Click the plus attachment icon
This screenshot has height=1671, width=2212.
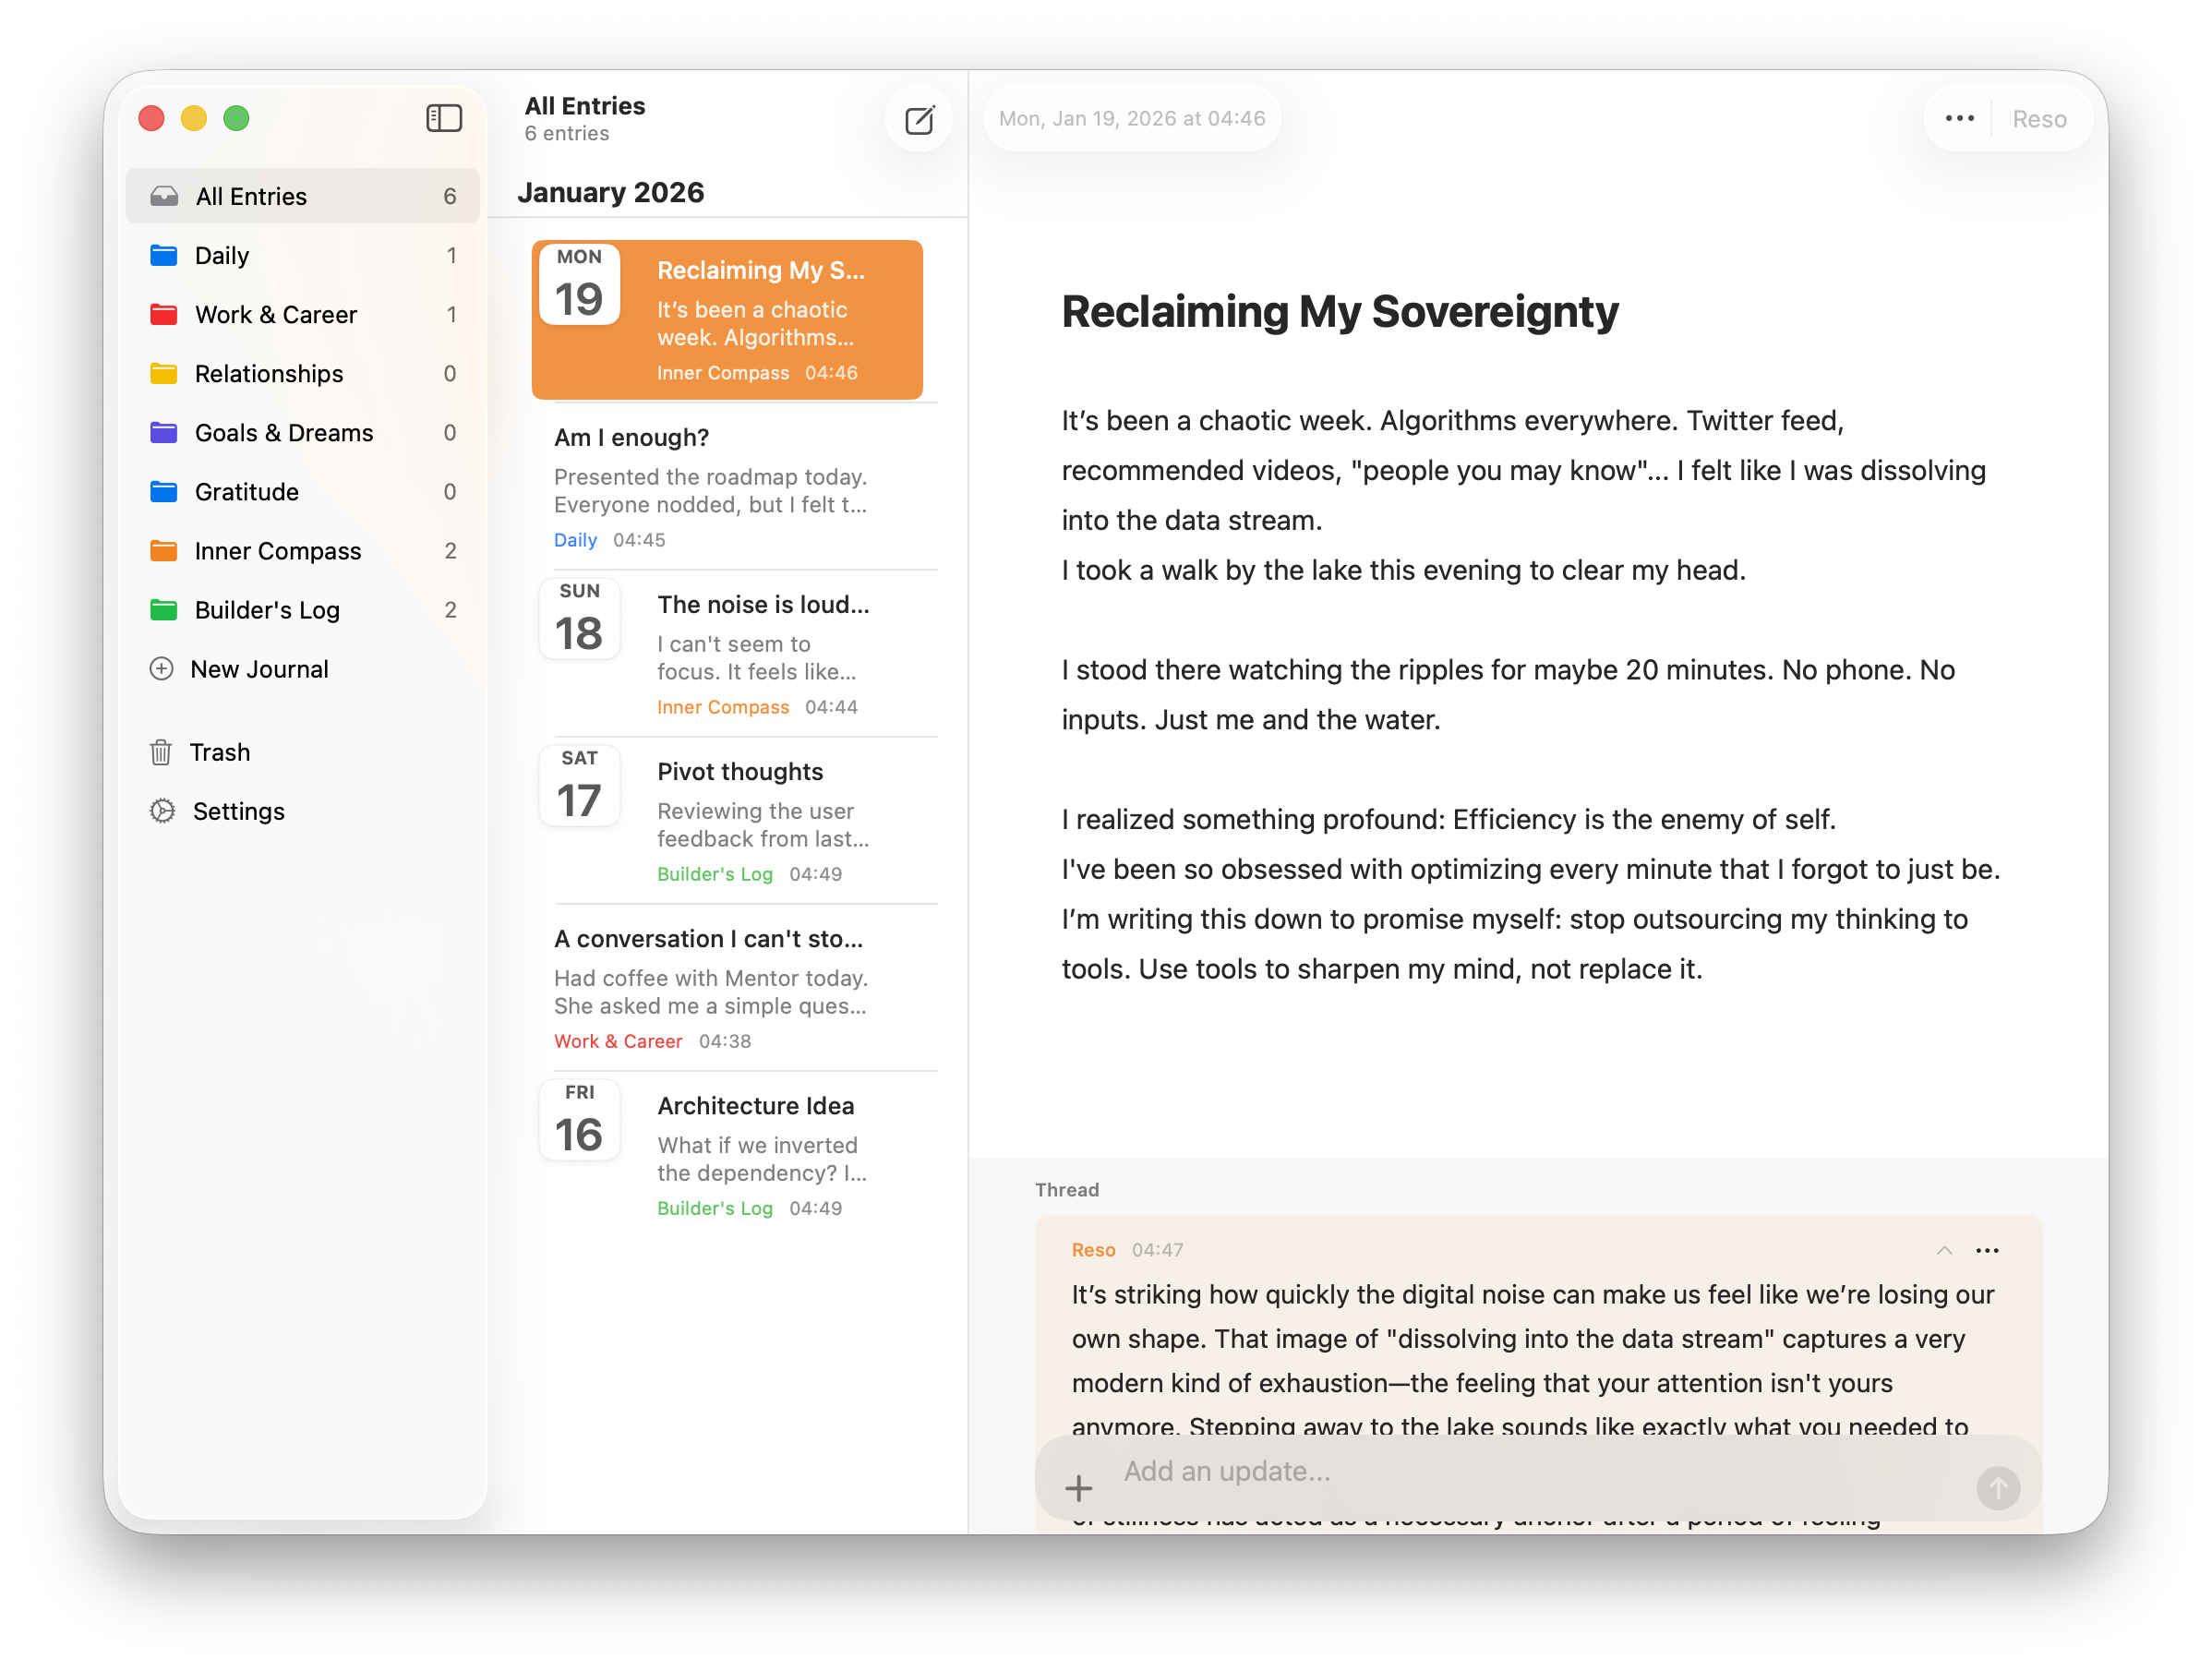(x=1078, y=1488)
